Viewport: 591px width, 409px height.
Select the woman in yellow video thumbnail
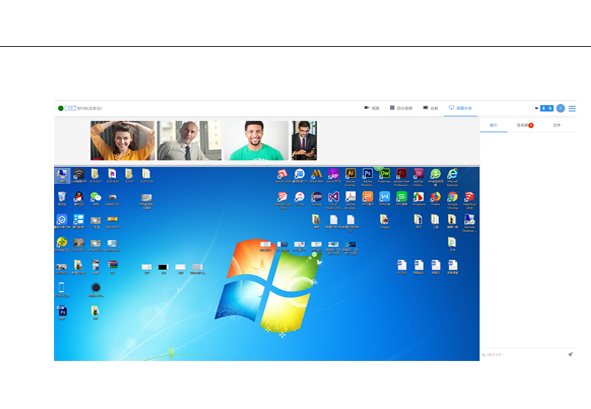122,141
